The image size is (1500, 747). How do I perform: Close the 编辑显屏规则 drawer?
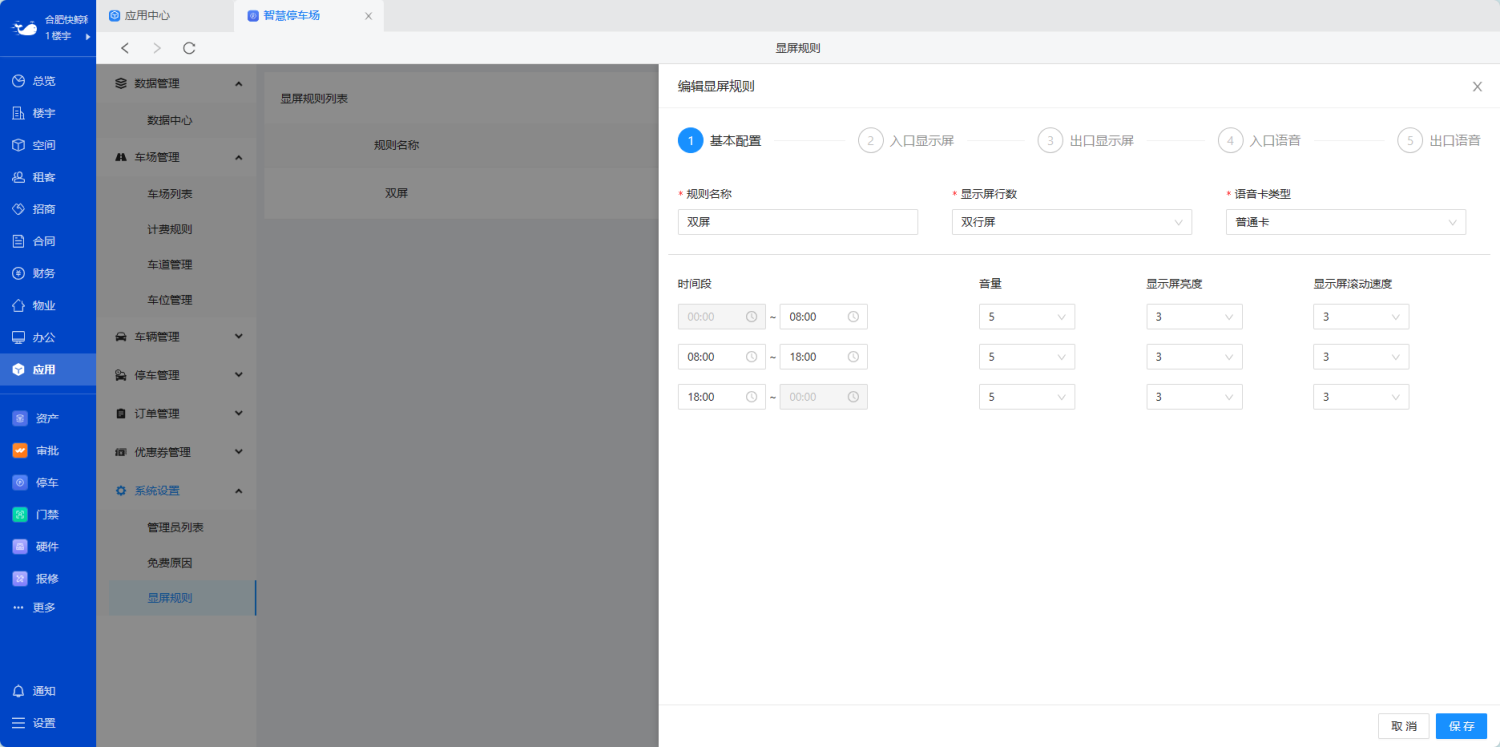[1477, 86]
